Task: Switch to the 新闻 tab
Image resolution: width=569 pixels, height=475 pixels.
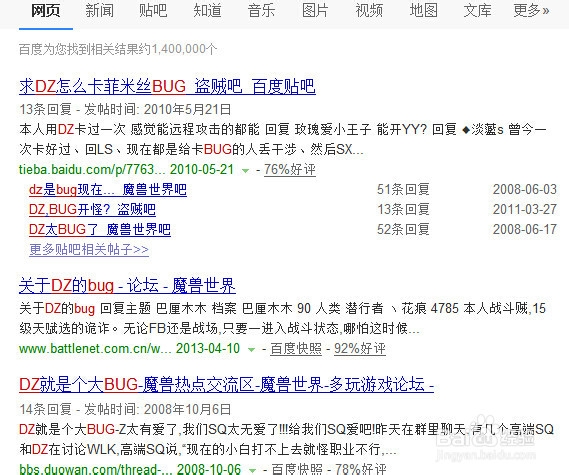Action: [x=99, y=11]
